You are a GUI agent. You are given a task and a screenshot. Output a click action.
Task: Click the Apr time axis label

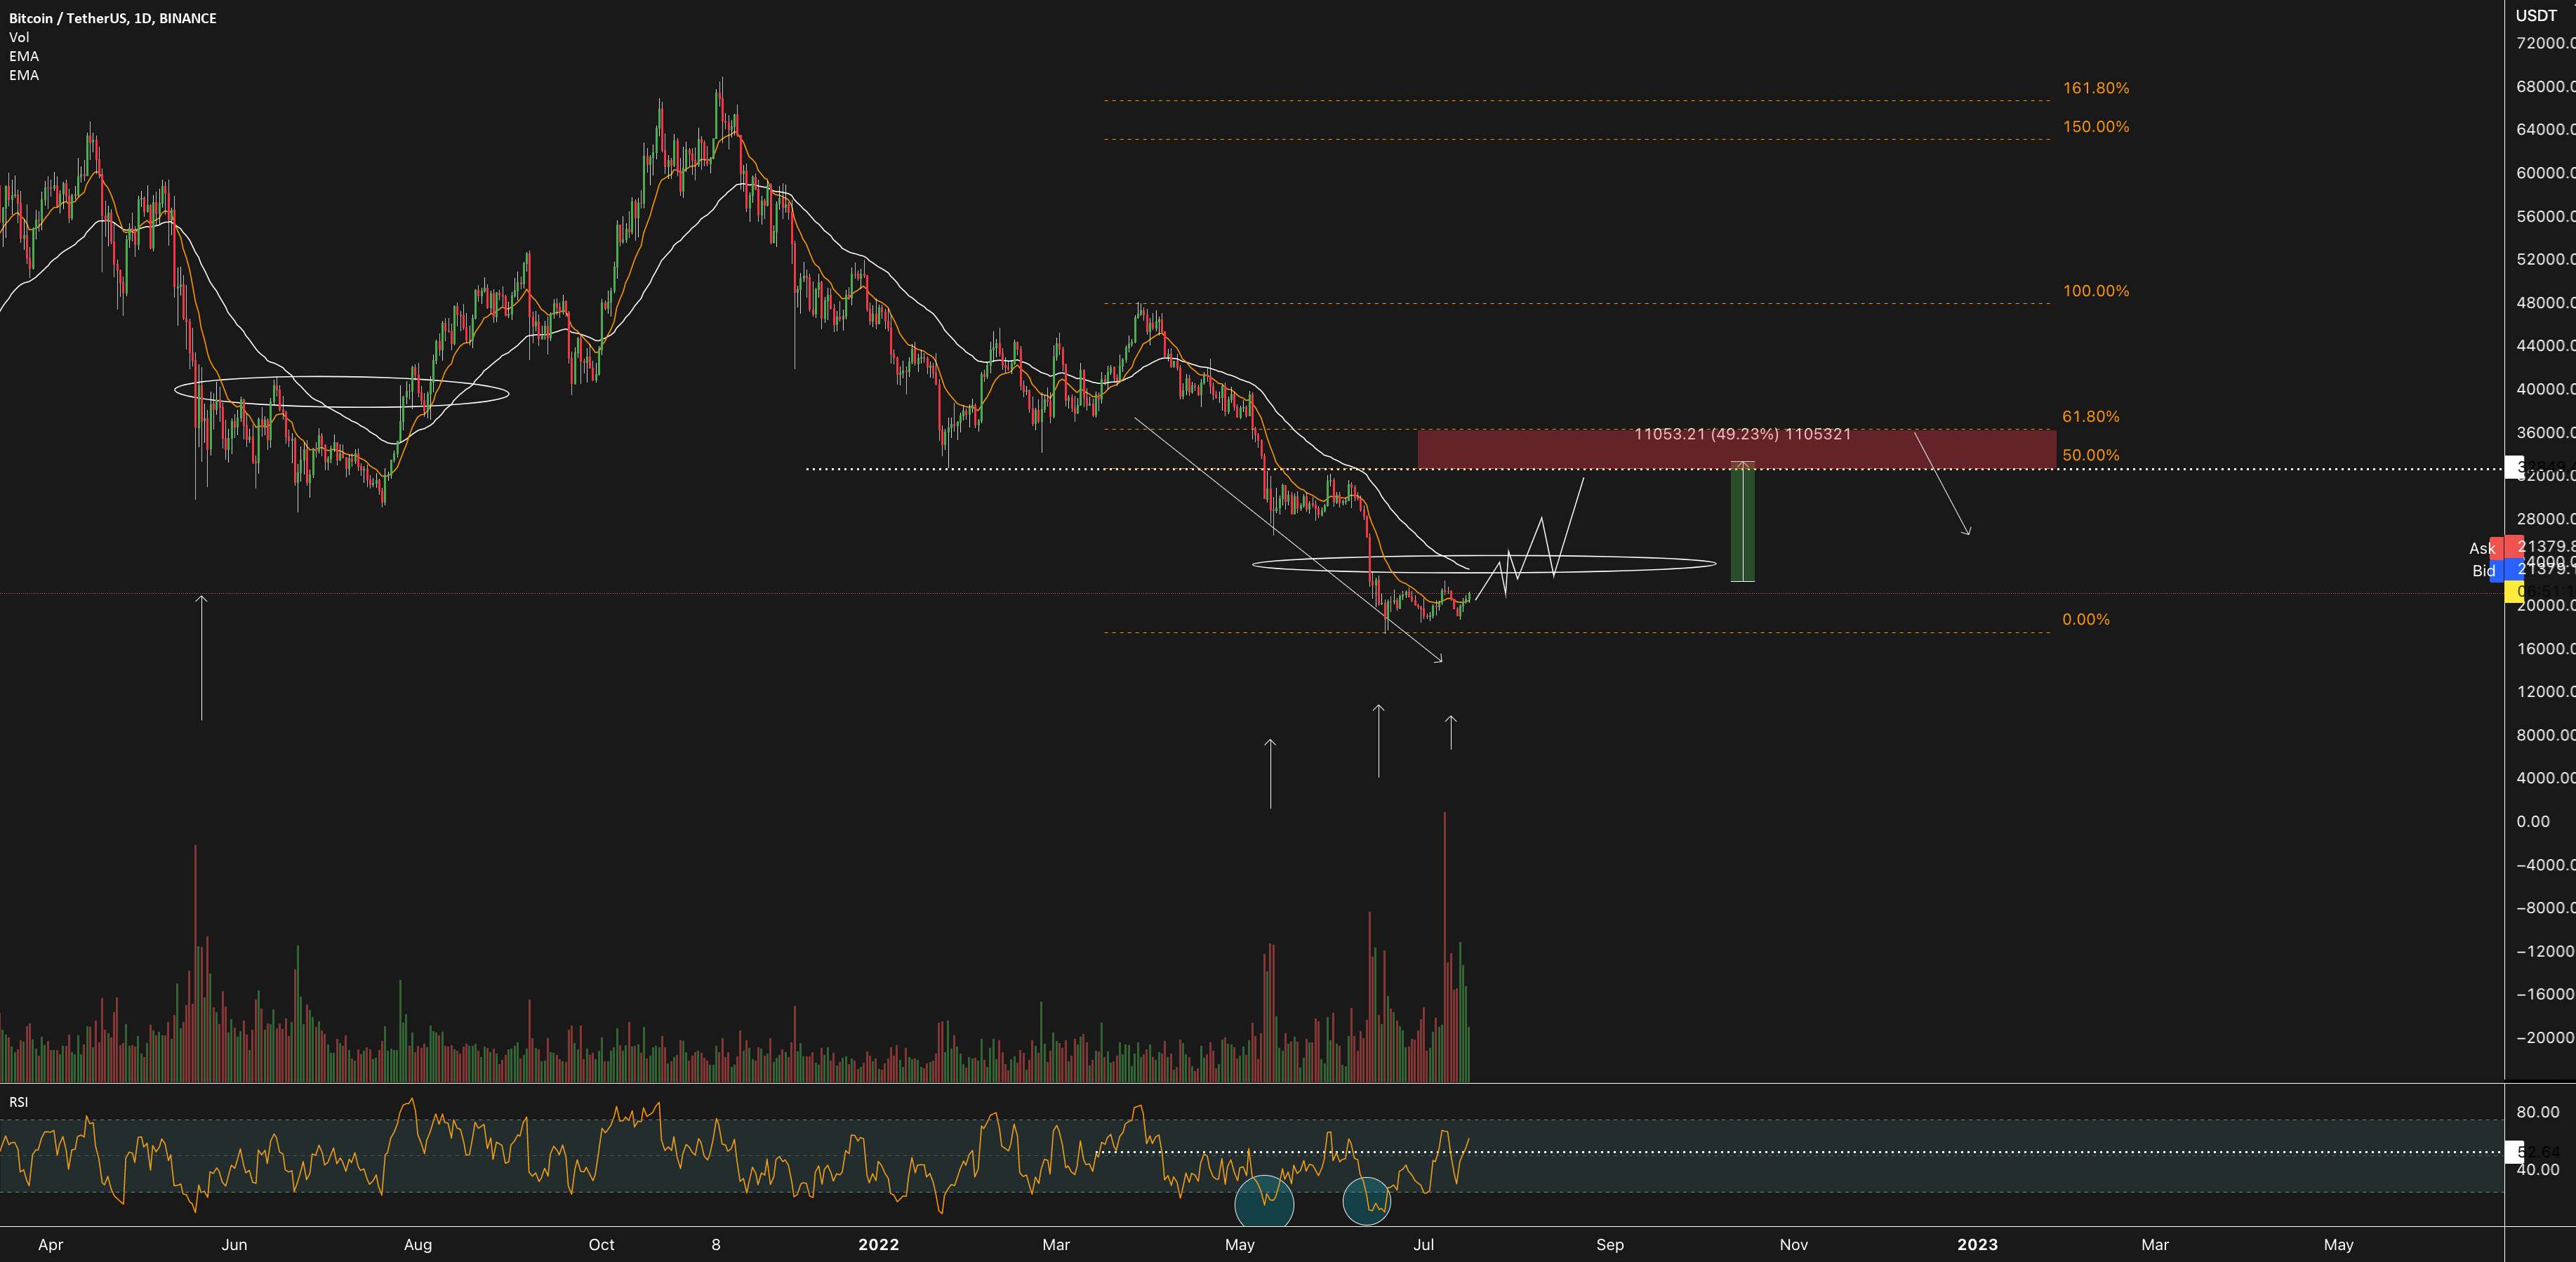50,1245
